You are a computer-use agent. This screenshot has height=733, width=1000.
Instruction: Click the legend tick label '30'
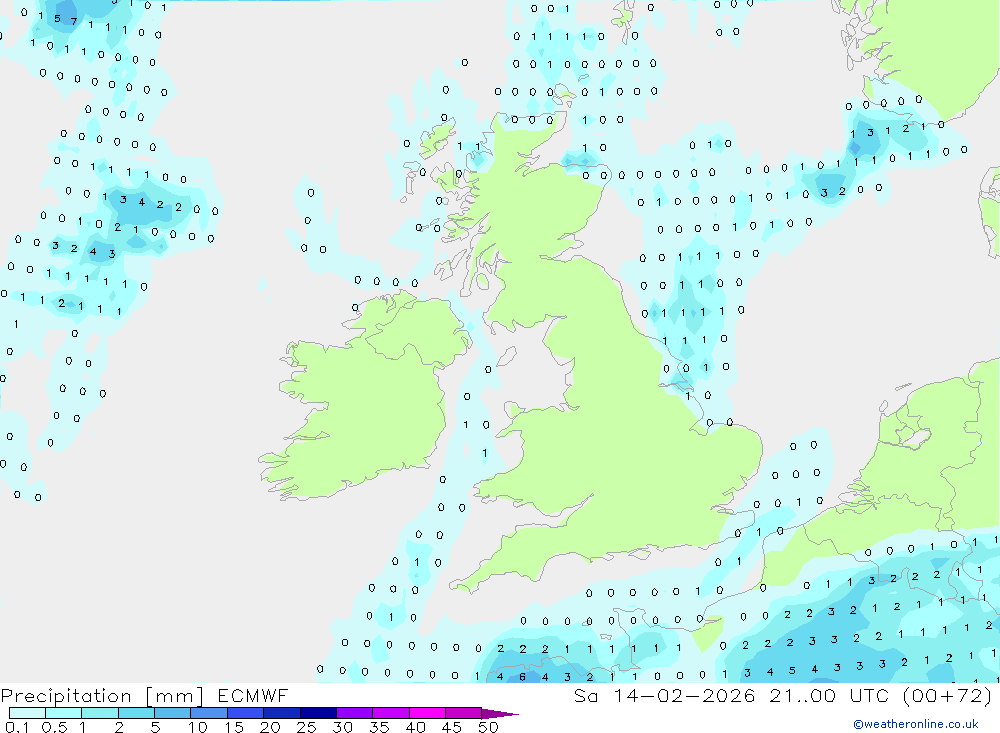(342, 727)
